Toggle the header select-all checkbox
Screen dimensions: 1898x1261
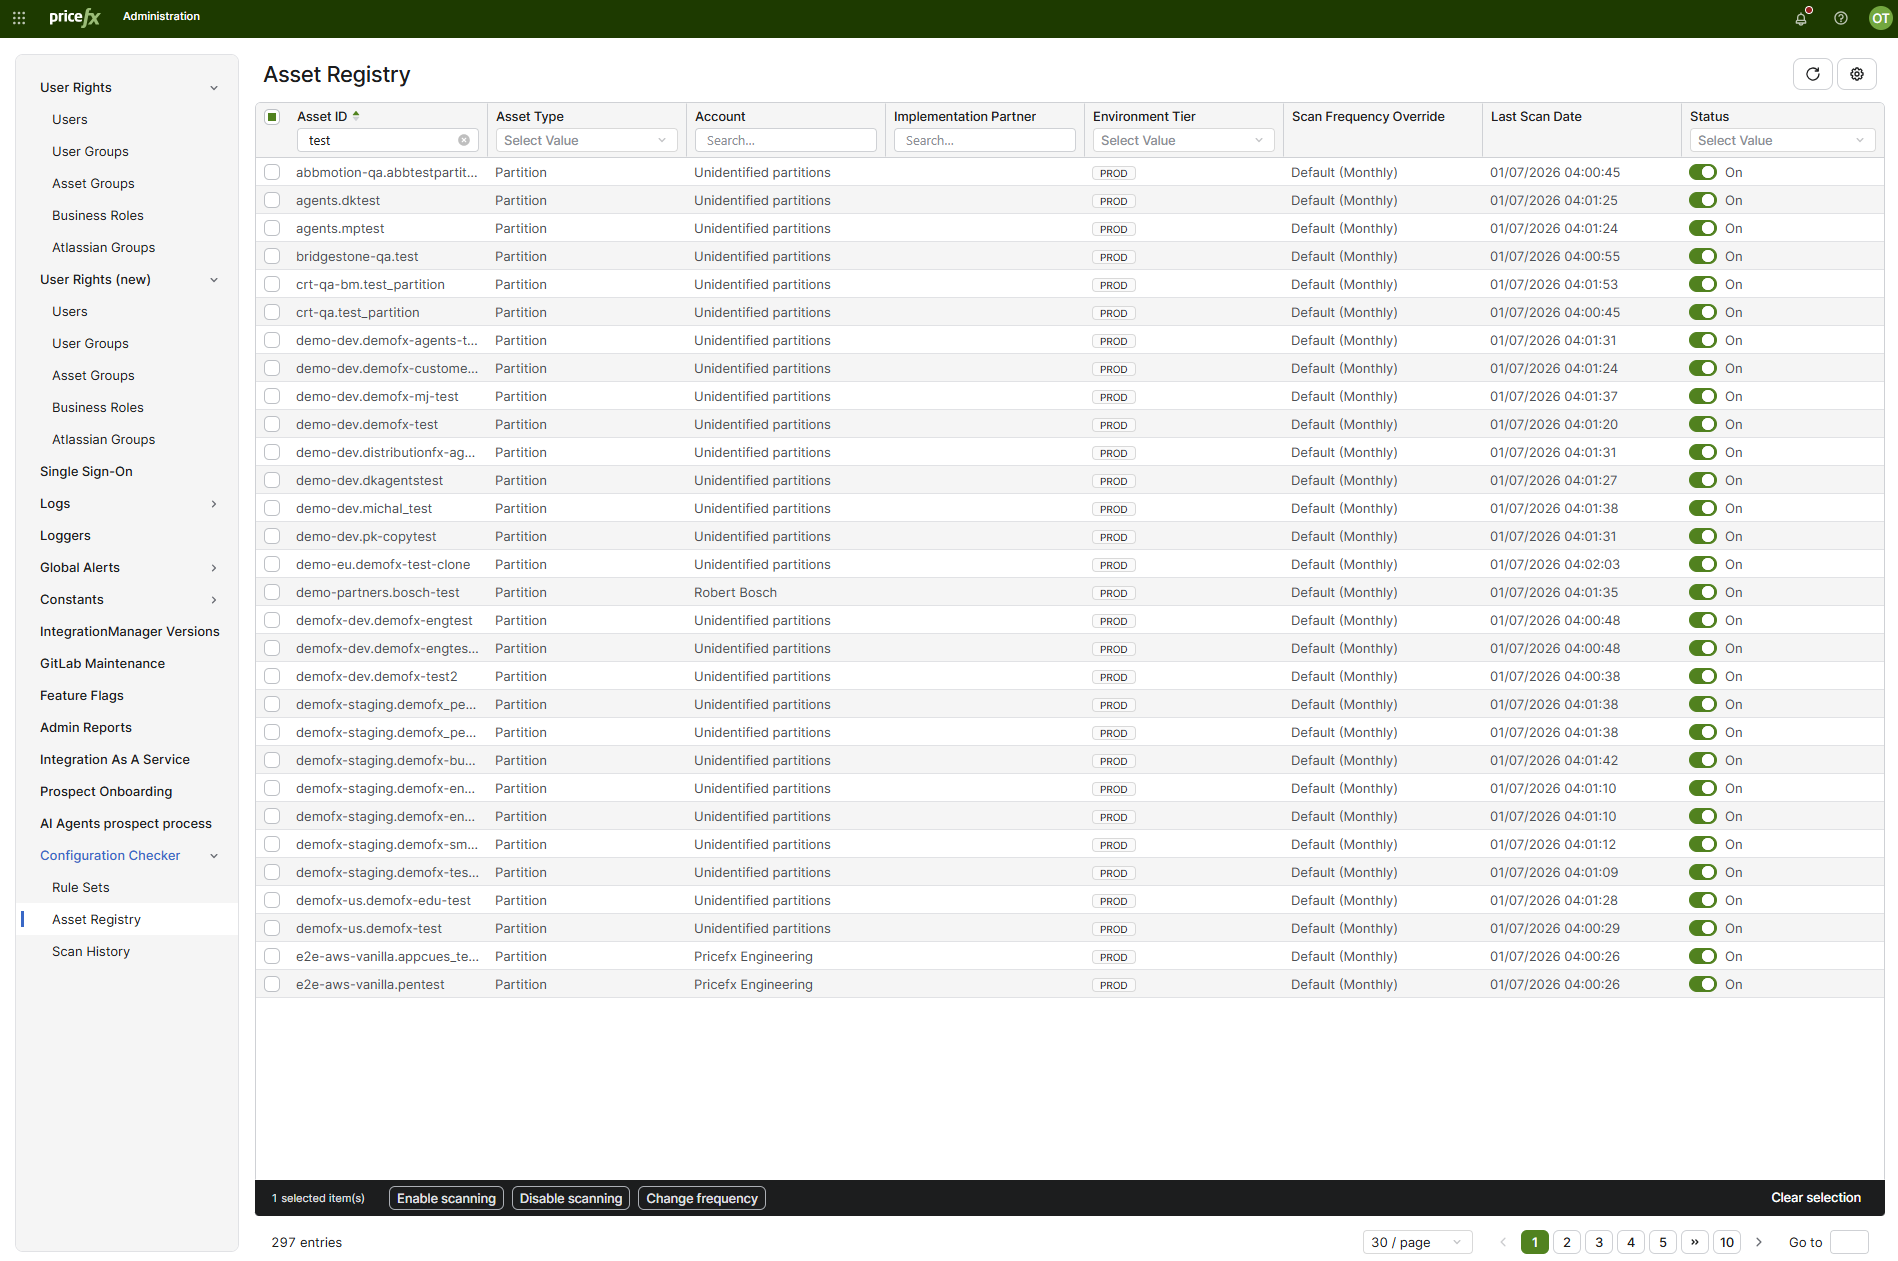[272, 116]
